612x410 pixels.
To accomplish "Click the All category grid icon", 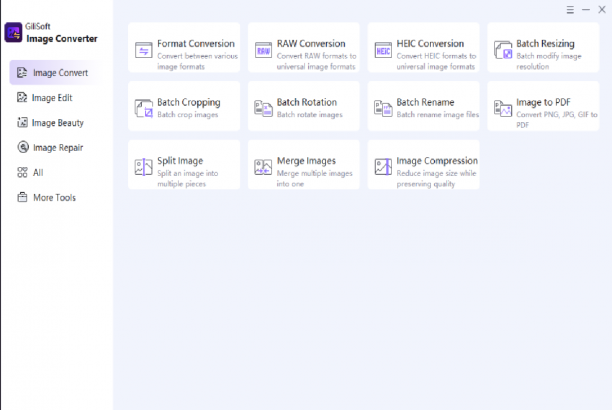I will [x=22, y=172].
